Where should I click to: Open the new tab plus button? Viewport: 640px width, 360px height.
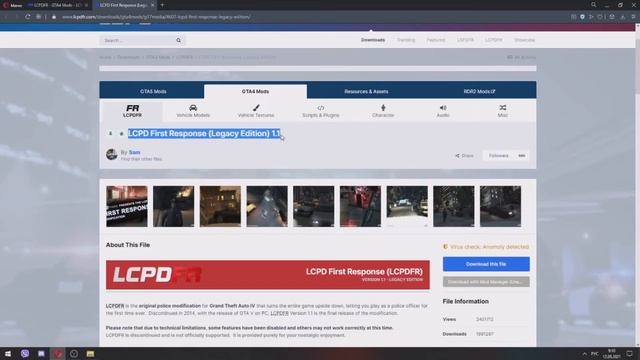[x=162, y=5]
